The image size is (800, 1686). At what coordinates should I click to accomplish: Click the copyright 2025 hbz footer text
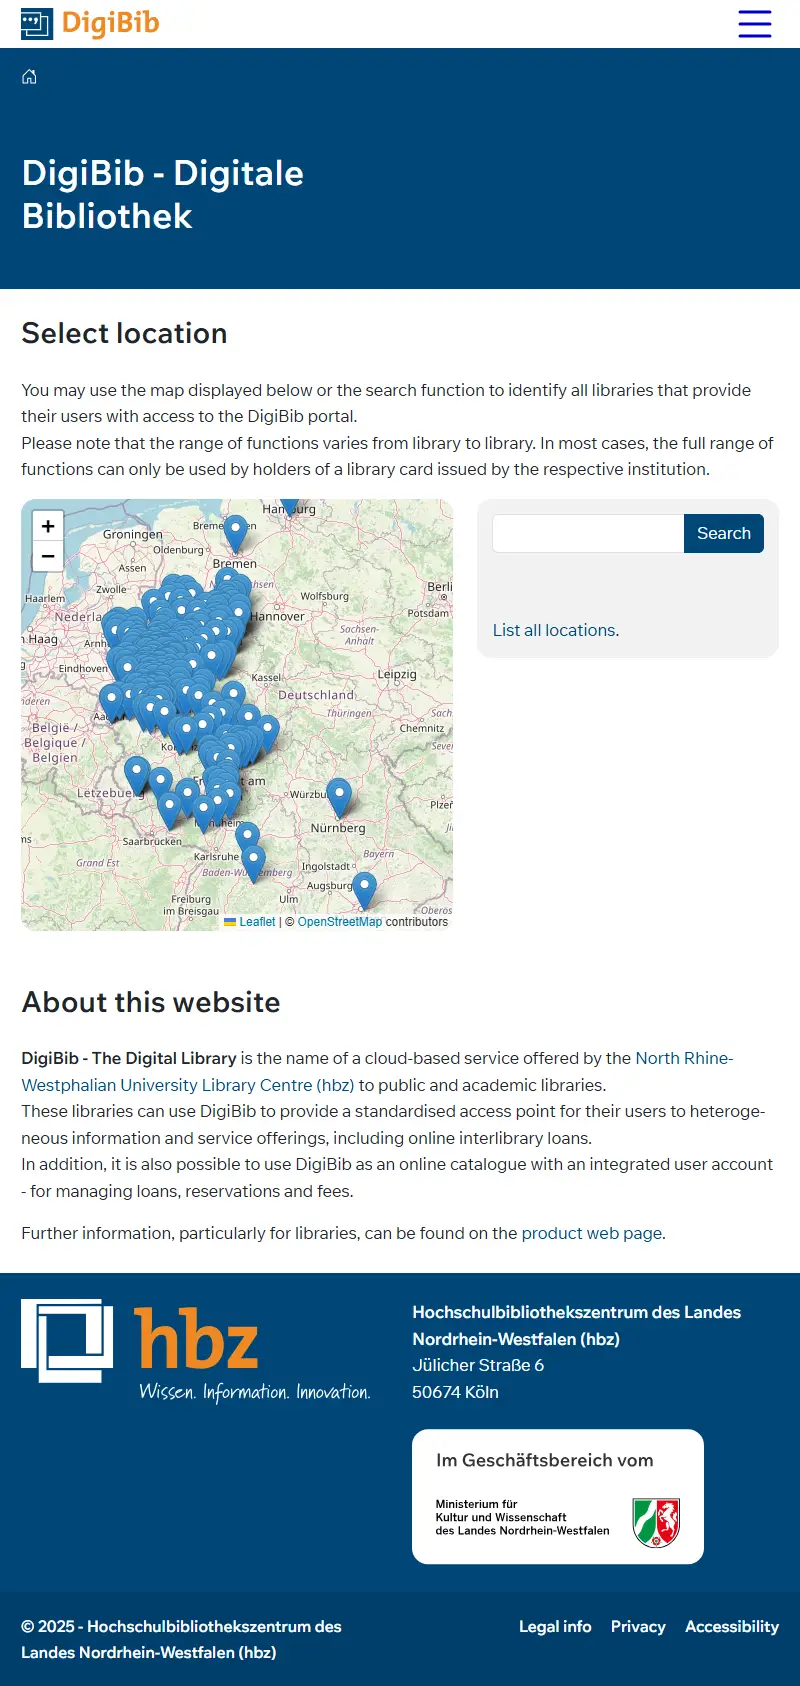point(181,1640)
